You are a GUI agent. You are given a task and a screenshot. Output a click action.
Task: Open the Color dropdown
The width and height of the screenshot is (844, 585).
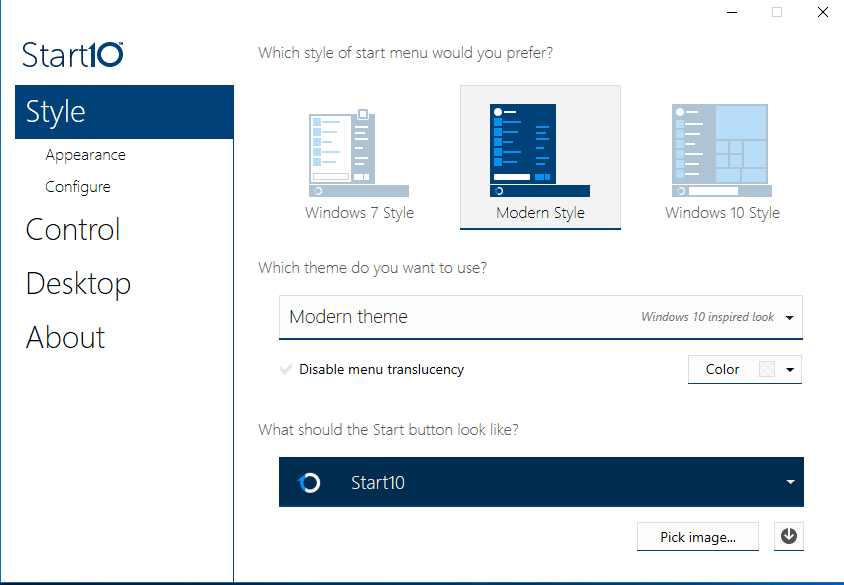coord(790,369)
